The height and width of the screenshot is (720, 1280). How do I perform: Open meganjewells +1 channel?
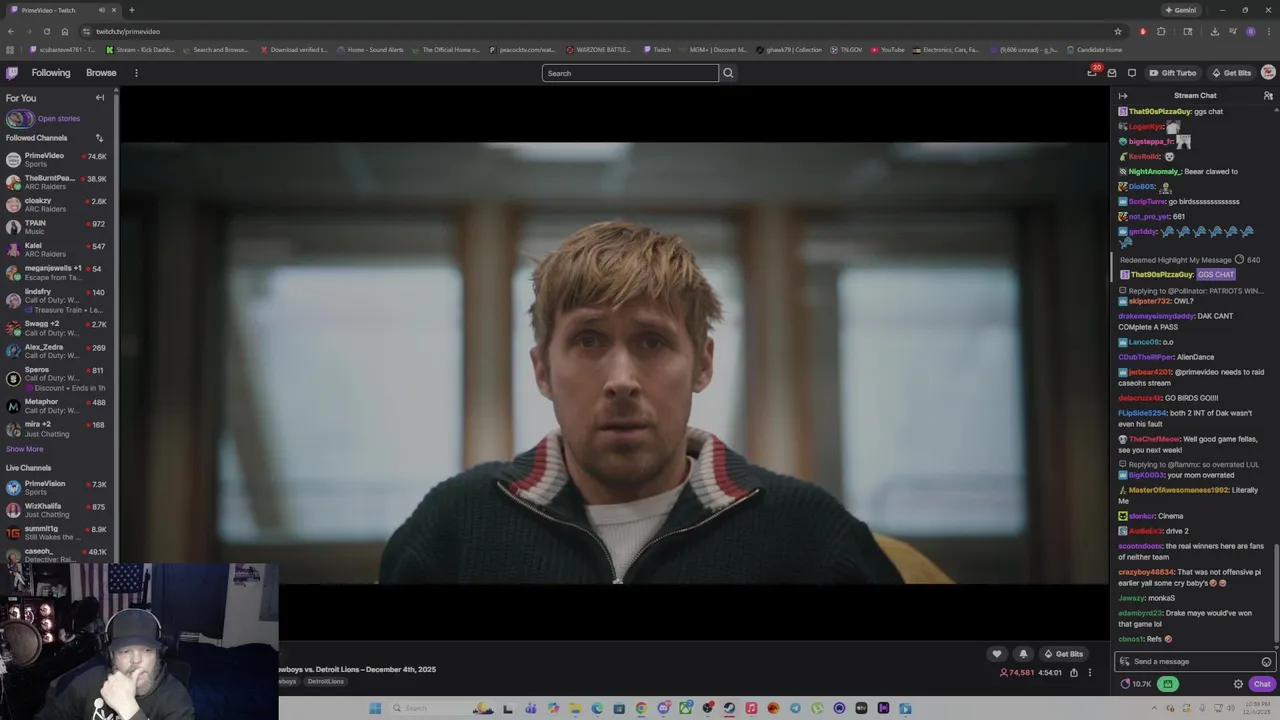click(x=56, y=272)
